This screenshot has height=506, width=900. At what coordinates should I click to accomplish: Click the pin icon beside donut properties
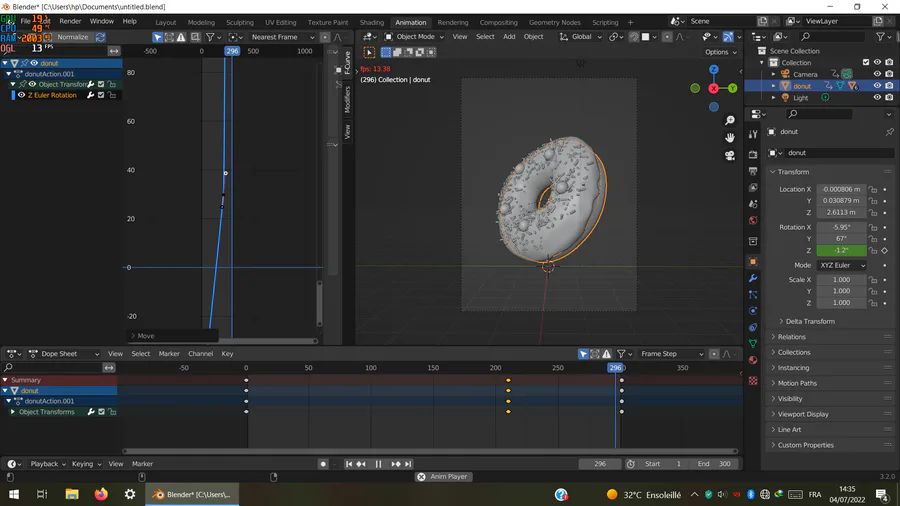pos(889,132)
